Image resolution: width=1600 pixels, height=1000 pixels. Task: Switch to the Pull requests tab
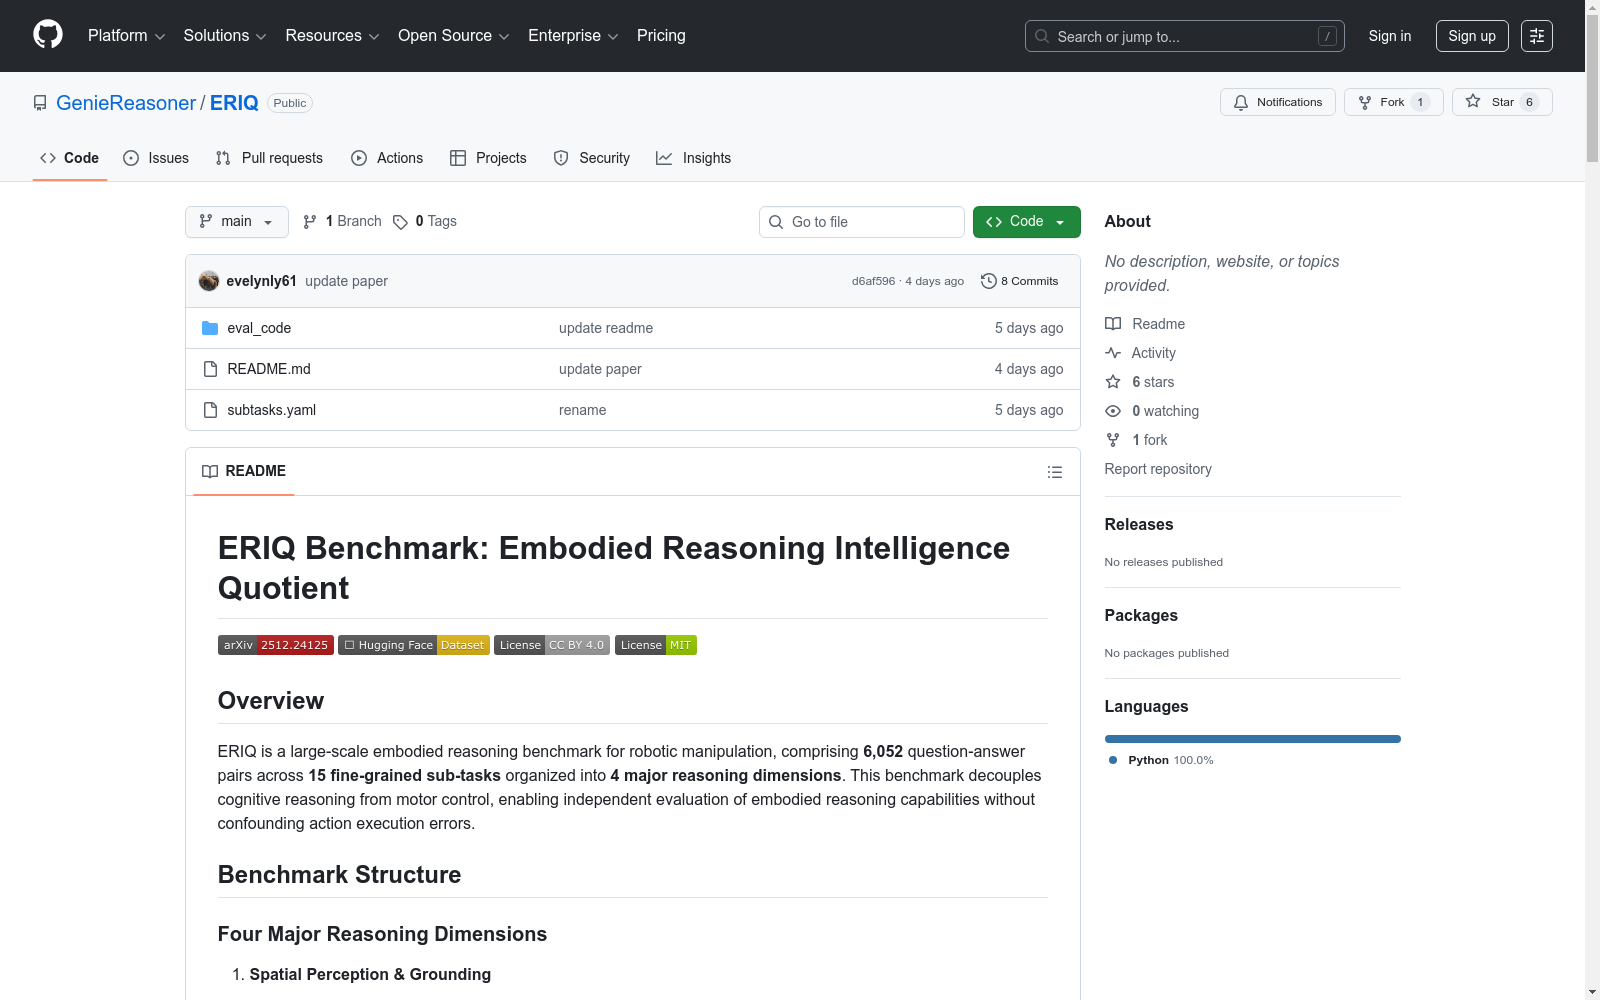tap(269, 158)
